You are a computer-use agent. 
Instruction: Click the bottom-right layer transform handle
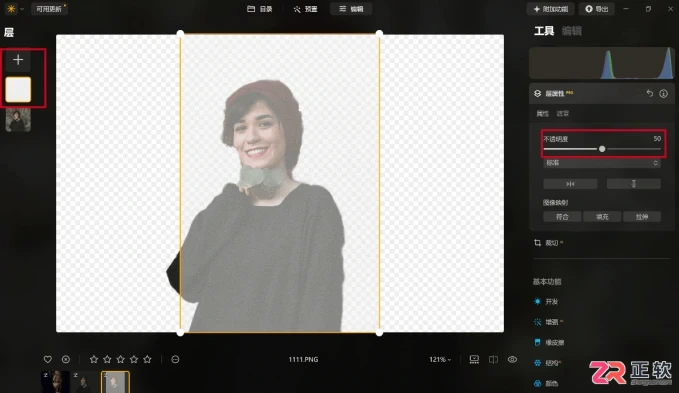click(379, 332)
